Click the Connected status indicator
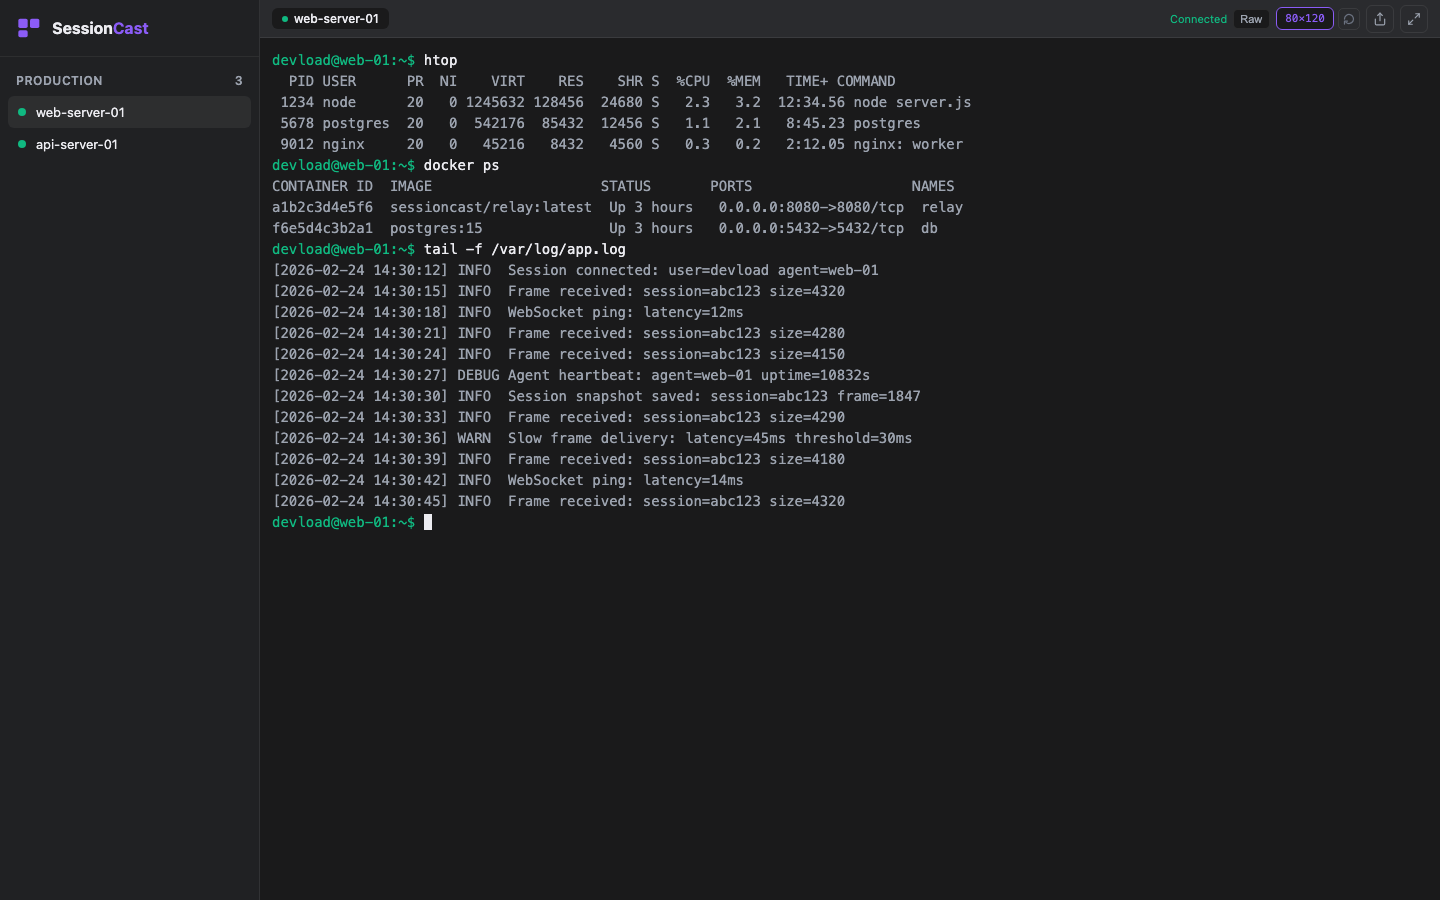 click(1198, 19)
